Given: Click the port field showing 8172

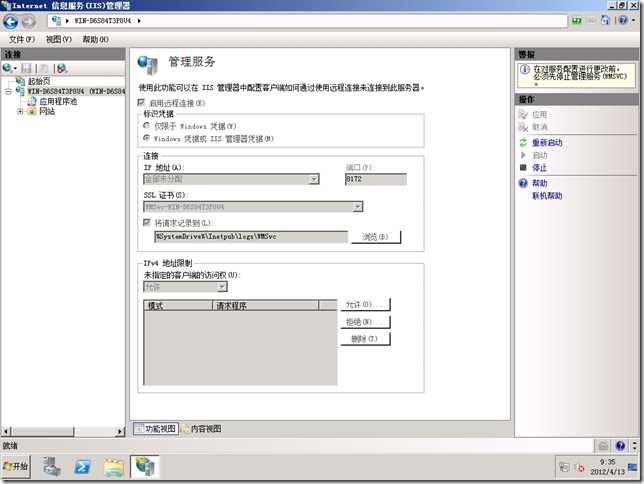Looking at the screenshot, I should pyautogui.click(x=376, y=179).
